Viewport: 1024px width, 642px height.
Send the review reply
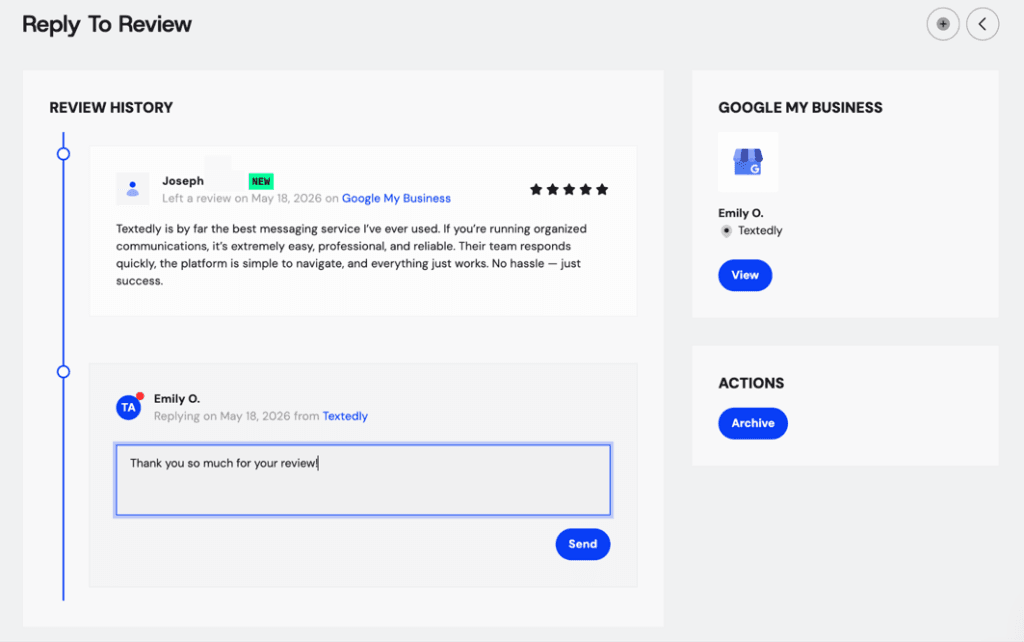pyautogui.click(x=583, y=544)
